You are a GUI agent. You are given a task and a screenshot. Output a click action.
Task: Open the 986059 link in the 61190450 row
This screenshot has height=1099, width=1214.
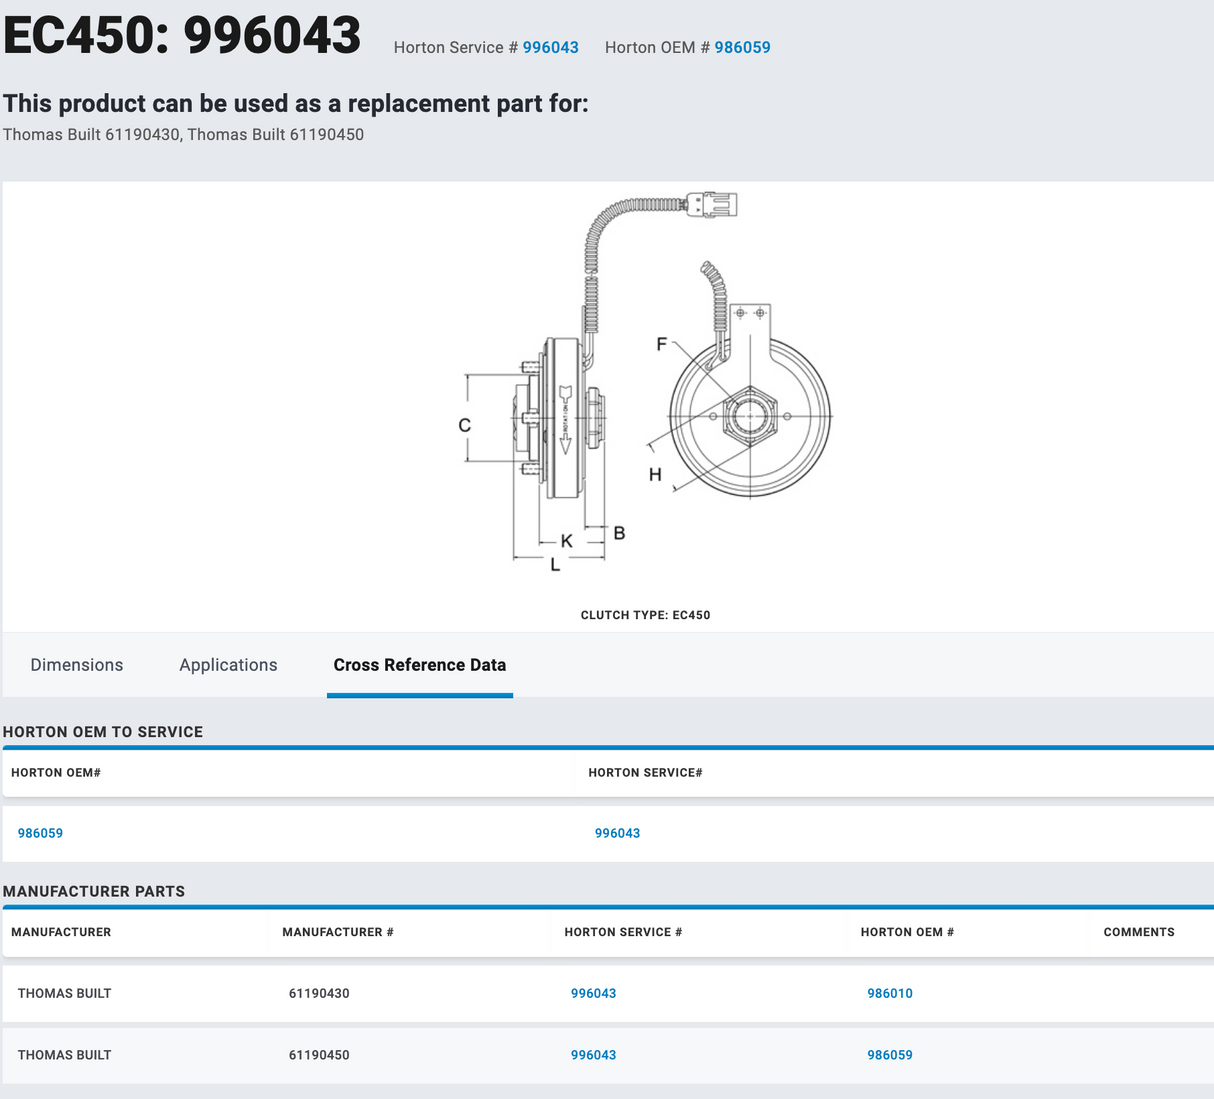889,1055
